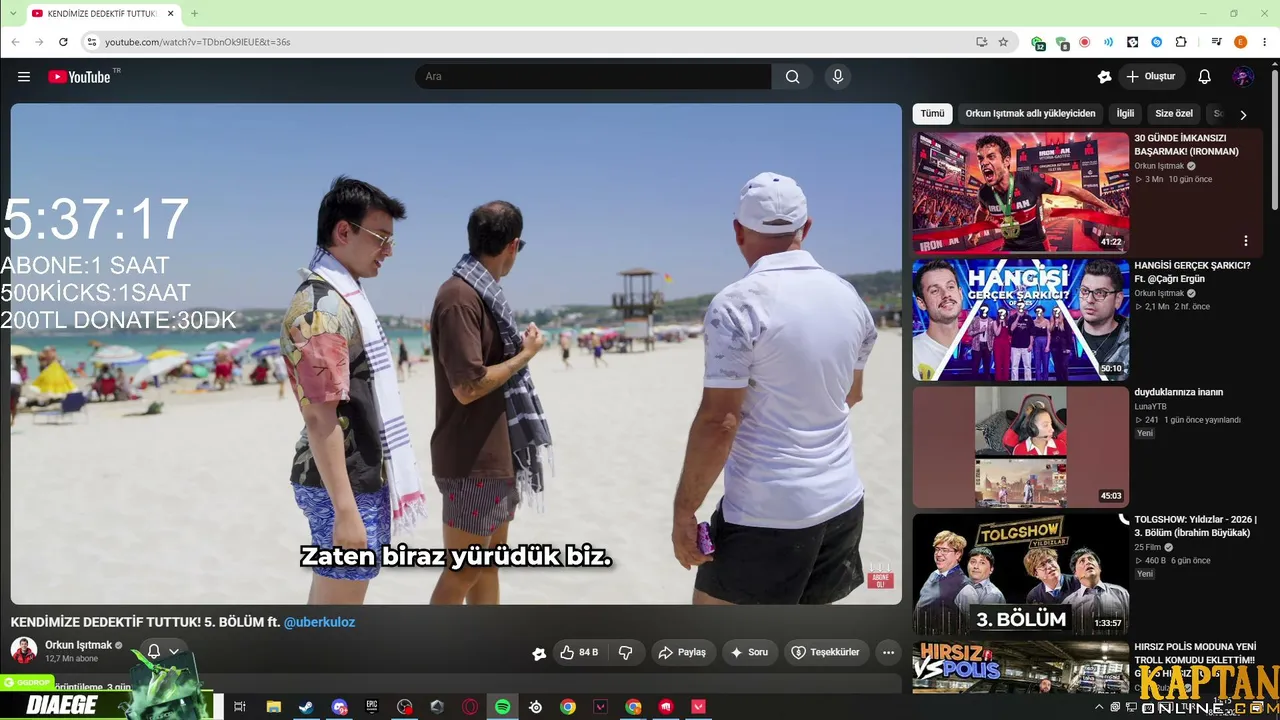Click the YouTube search field 'Ara'

tap(593, 77)
